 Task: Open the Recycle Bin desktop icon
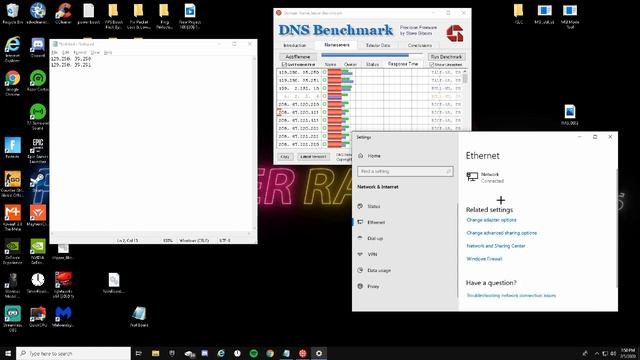point(12,13)
